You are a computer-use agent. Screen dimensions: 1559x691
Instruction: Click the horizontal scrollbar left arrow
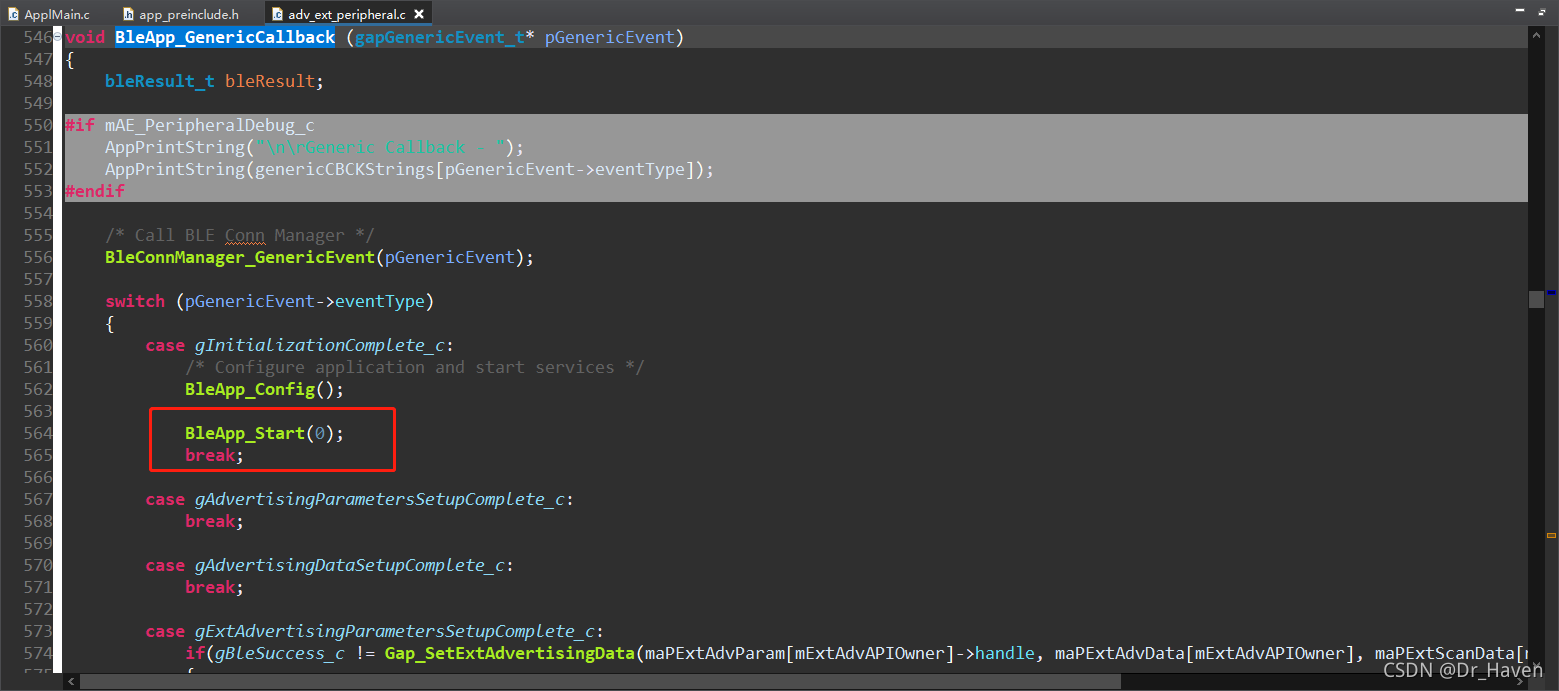tap(70, 681)
